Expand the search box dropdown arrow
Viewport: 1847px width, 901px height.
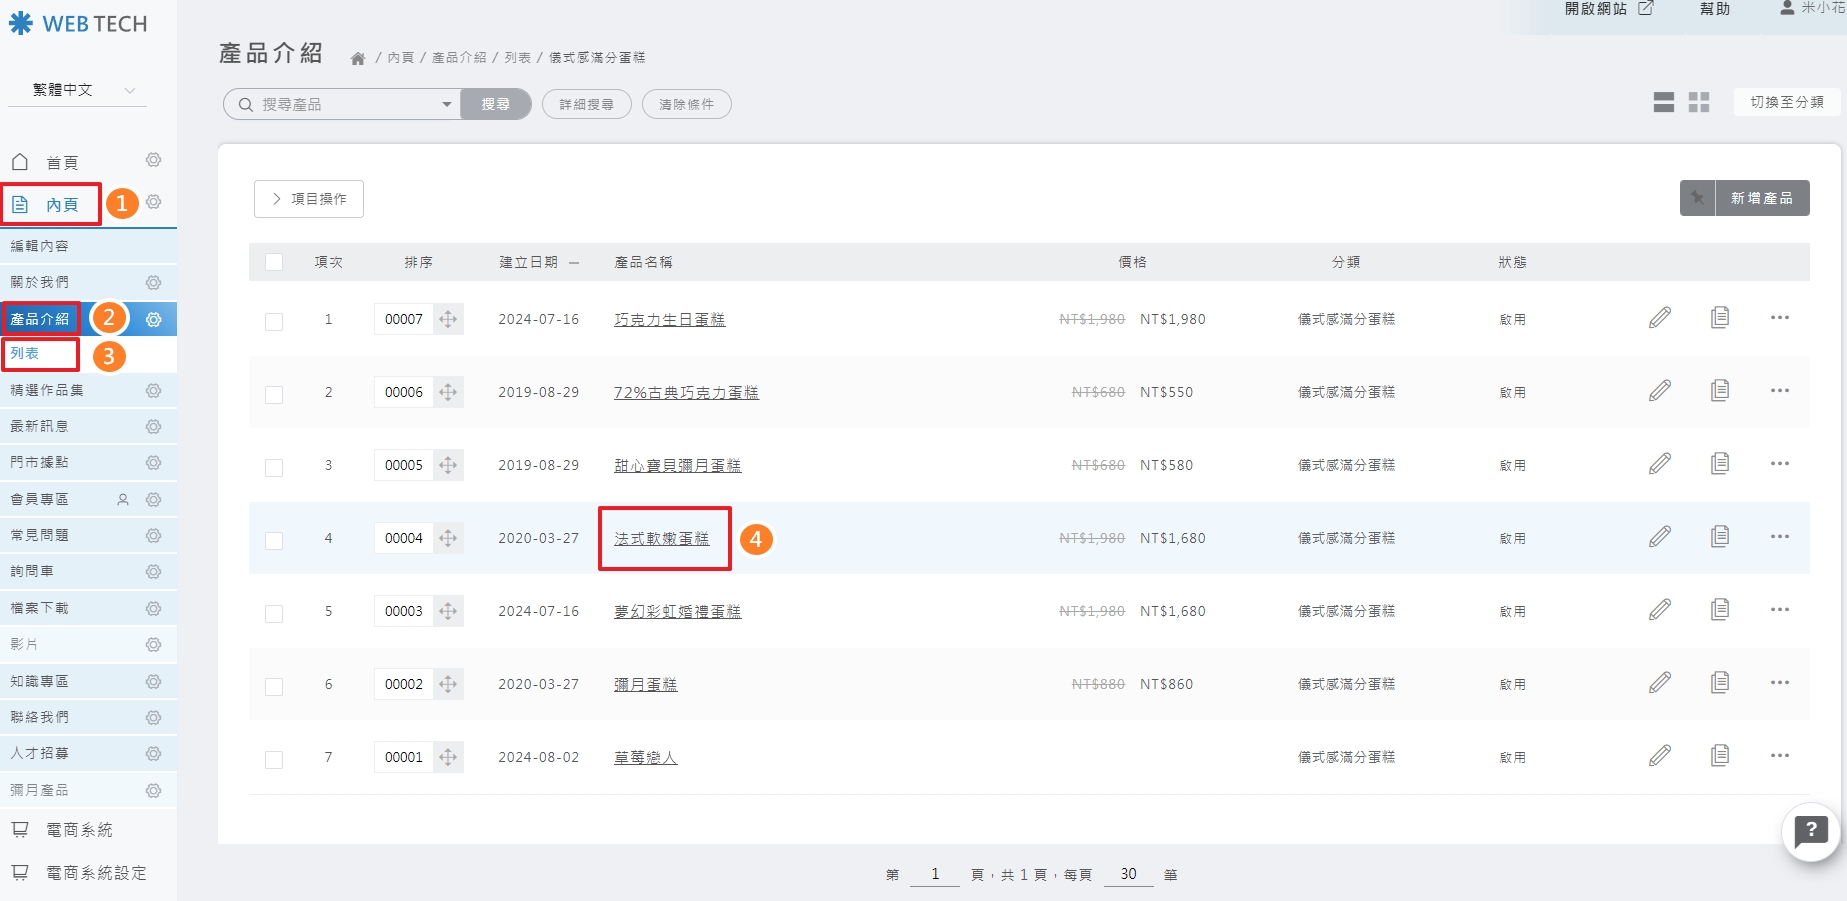coord(446,104)
